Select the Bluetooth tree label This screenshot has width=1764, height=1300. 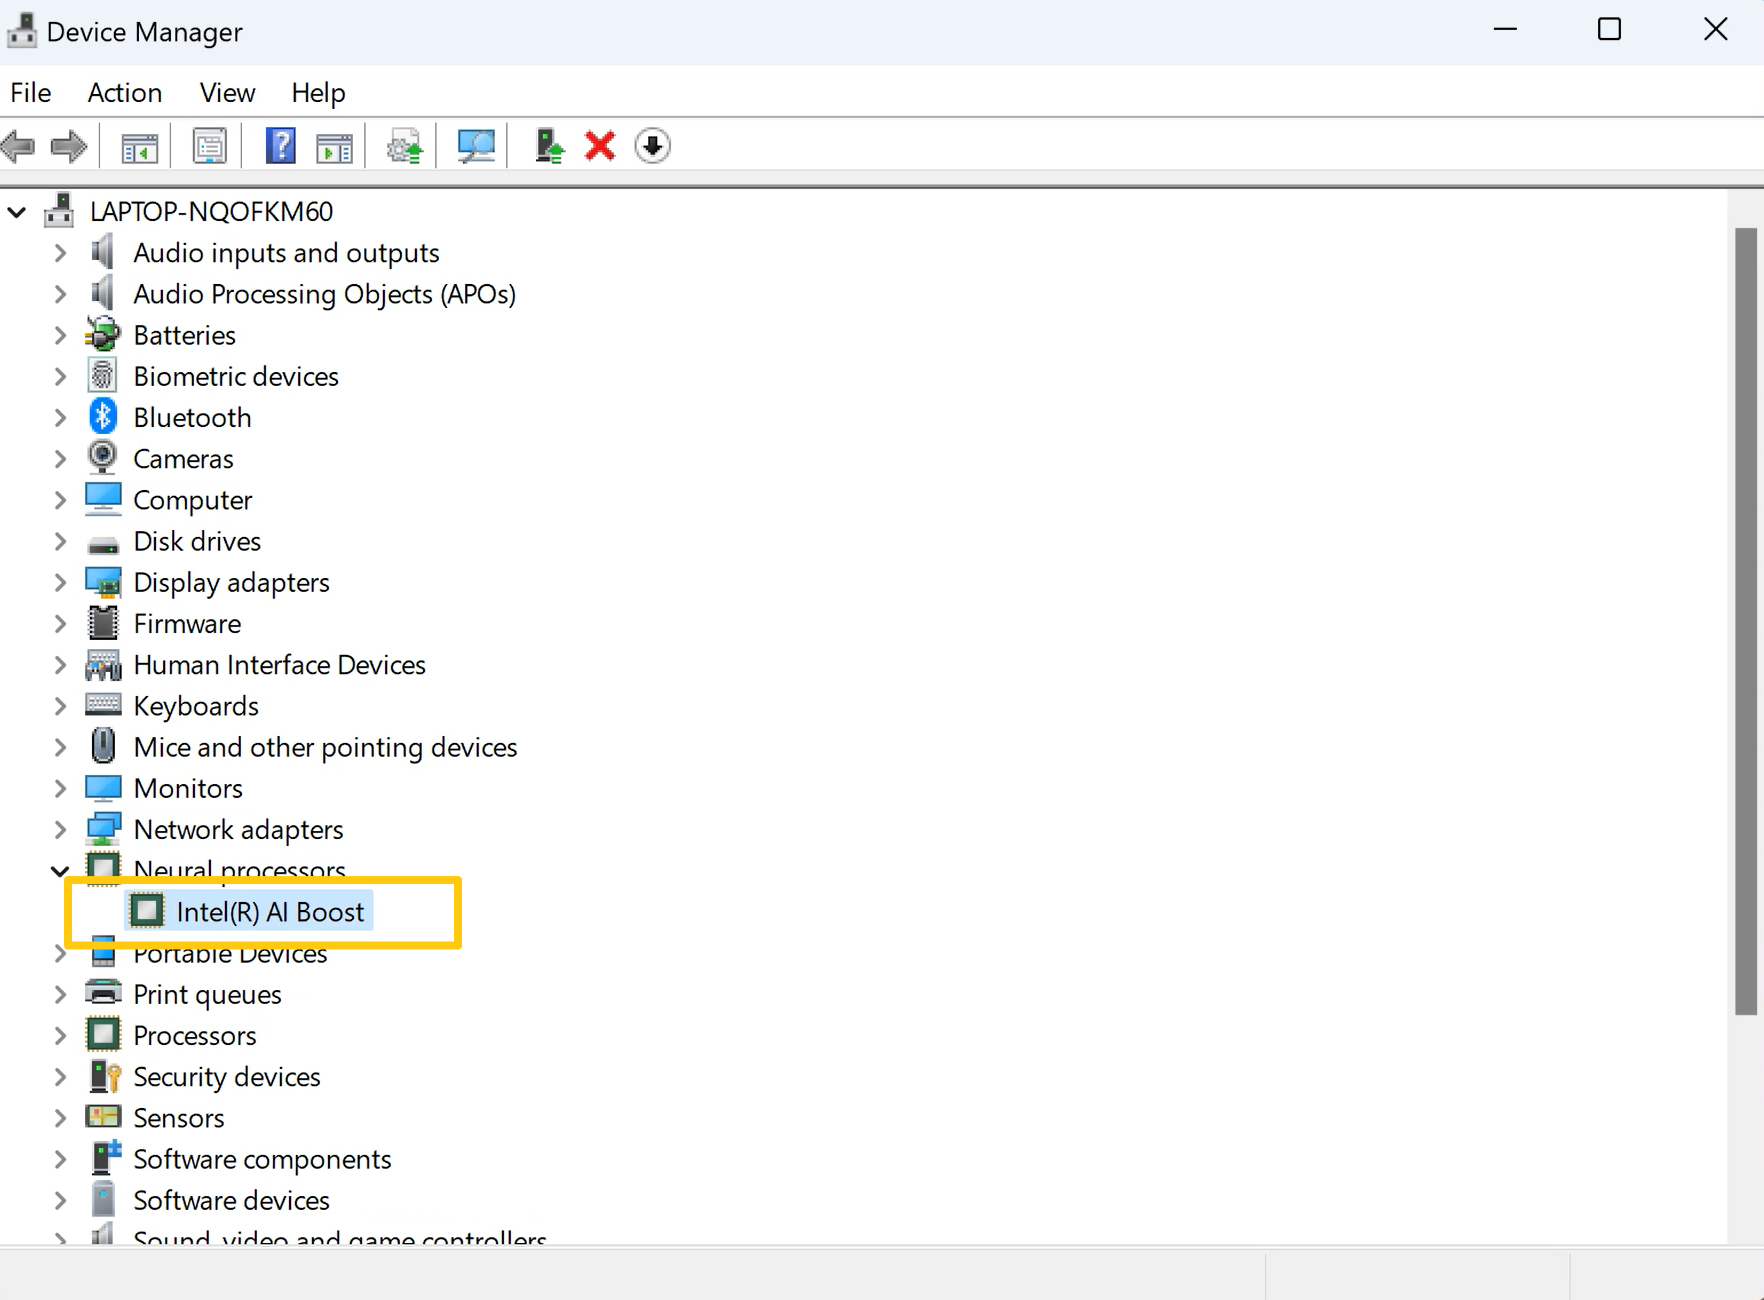[192, 417]
